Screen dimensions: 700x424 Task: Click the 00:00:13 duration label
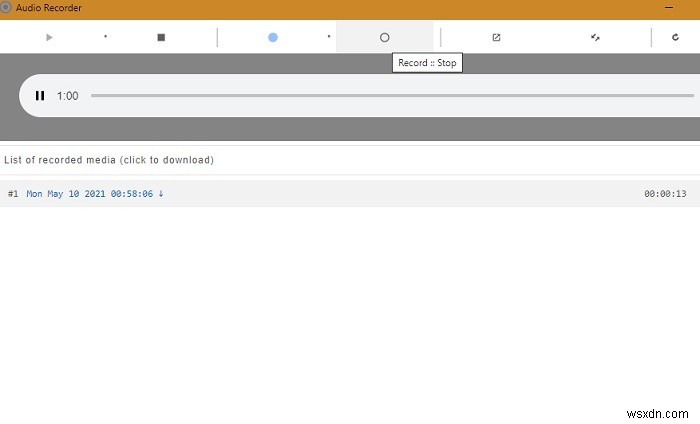[x=665, y=194]
